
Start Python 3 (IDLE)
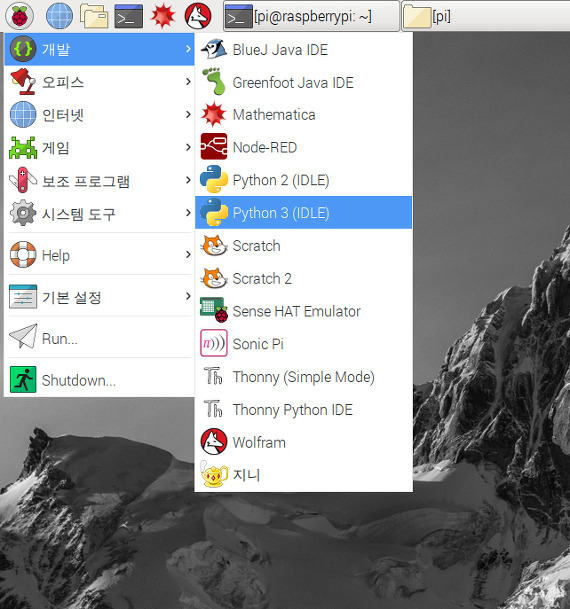click(303, 212)
